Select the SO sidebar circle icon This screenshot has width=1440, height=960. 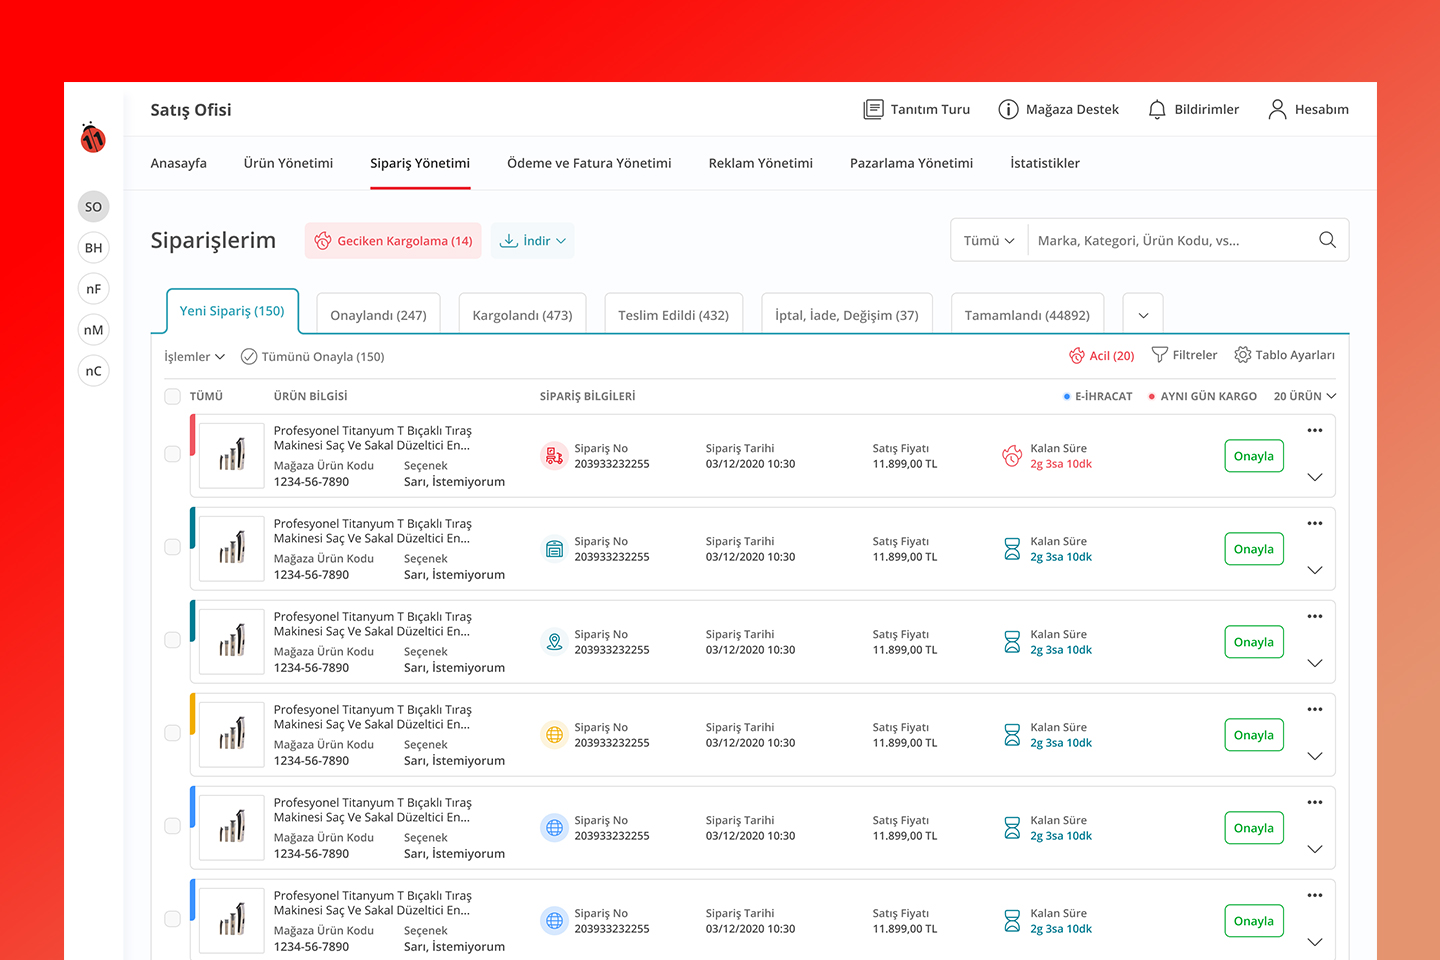click(93, 207)
